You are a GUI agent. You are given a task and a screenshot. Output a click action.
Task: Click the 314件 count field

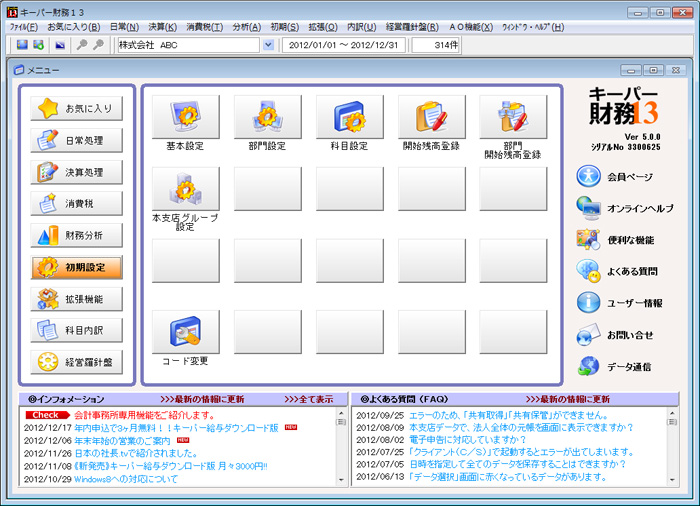tap(436, 45)
